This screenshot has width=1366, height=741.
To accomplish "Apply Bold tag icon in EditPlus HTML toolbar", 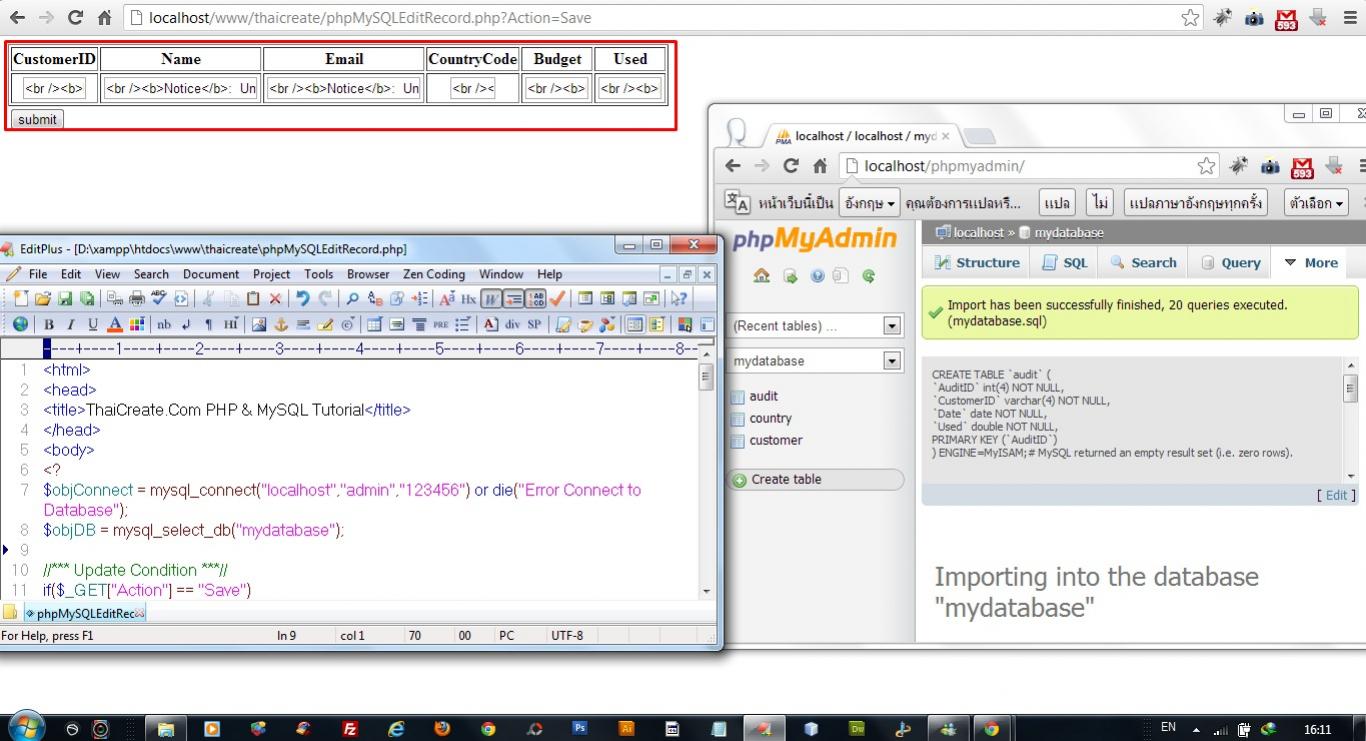I will click(x=49, y=324).
